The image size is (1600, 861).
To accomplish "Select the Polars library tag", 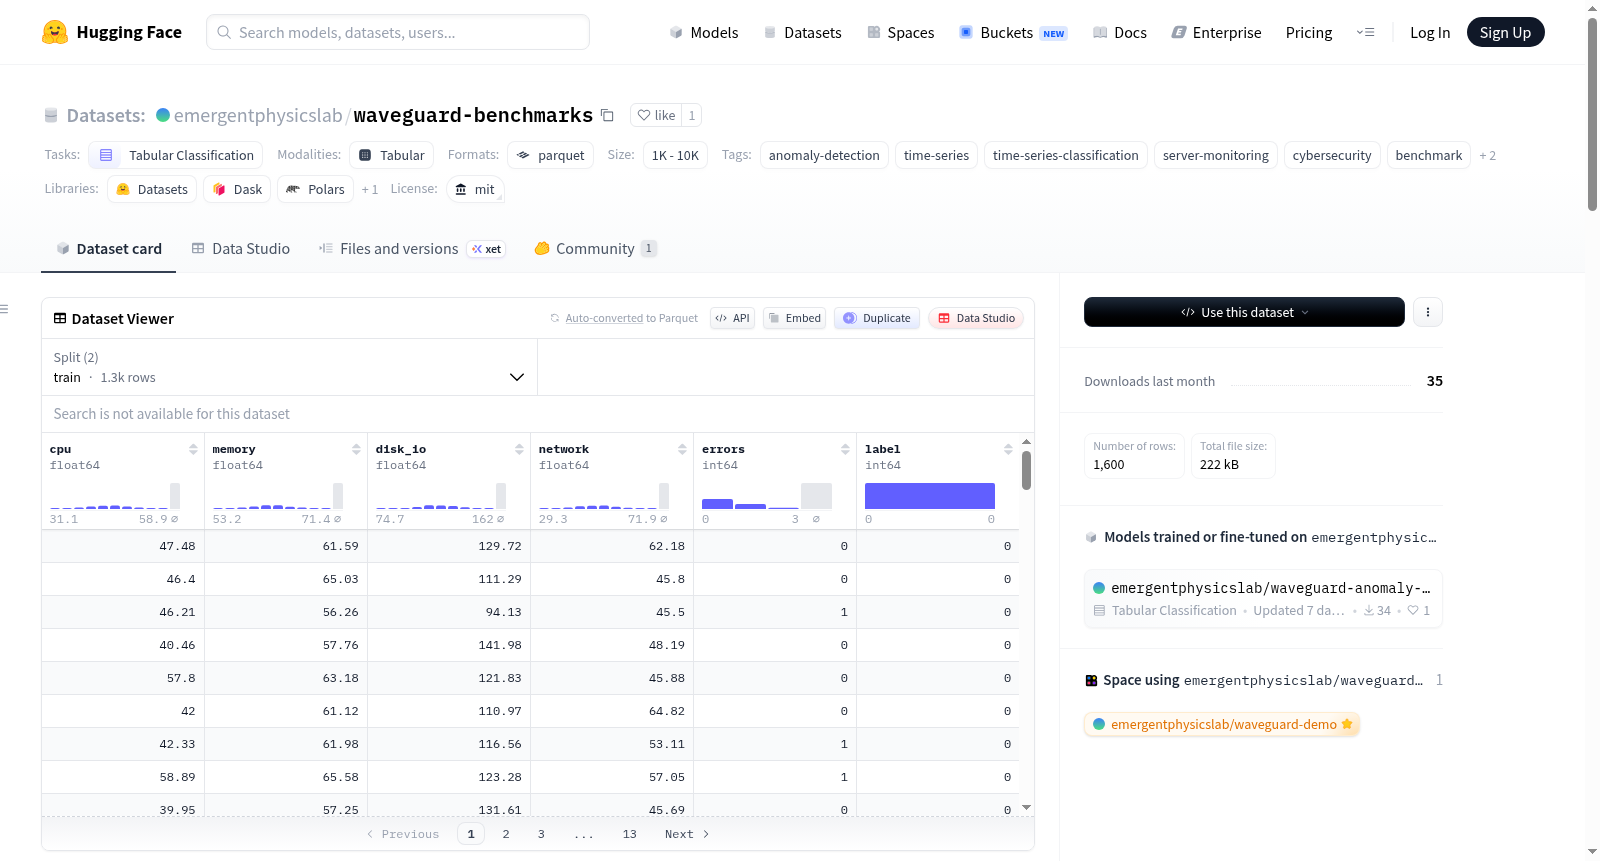I will [x=315, y=189].
